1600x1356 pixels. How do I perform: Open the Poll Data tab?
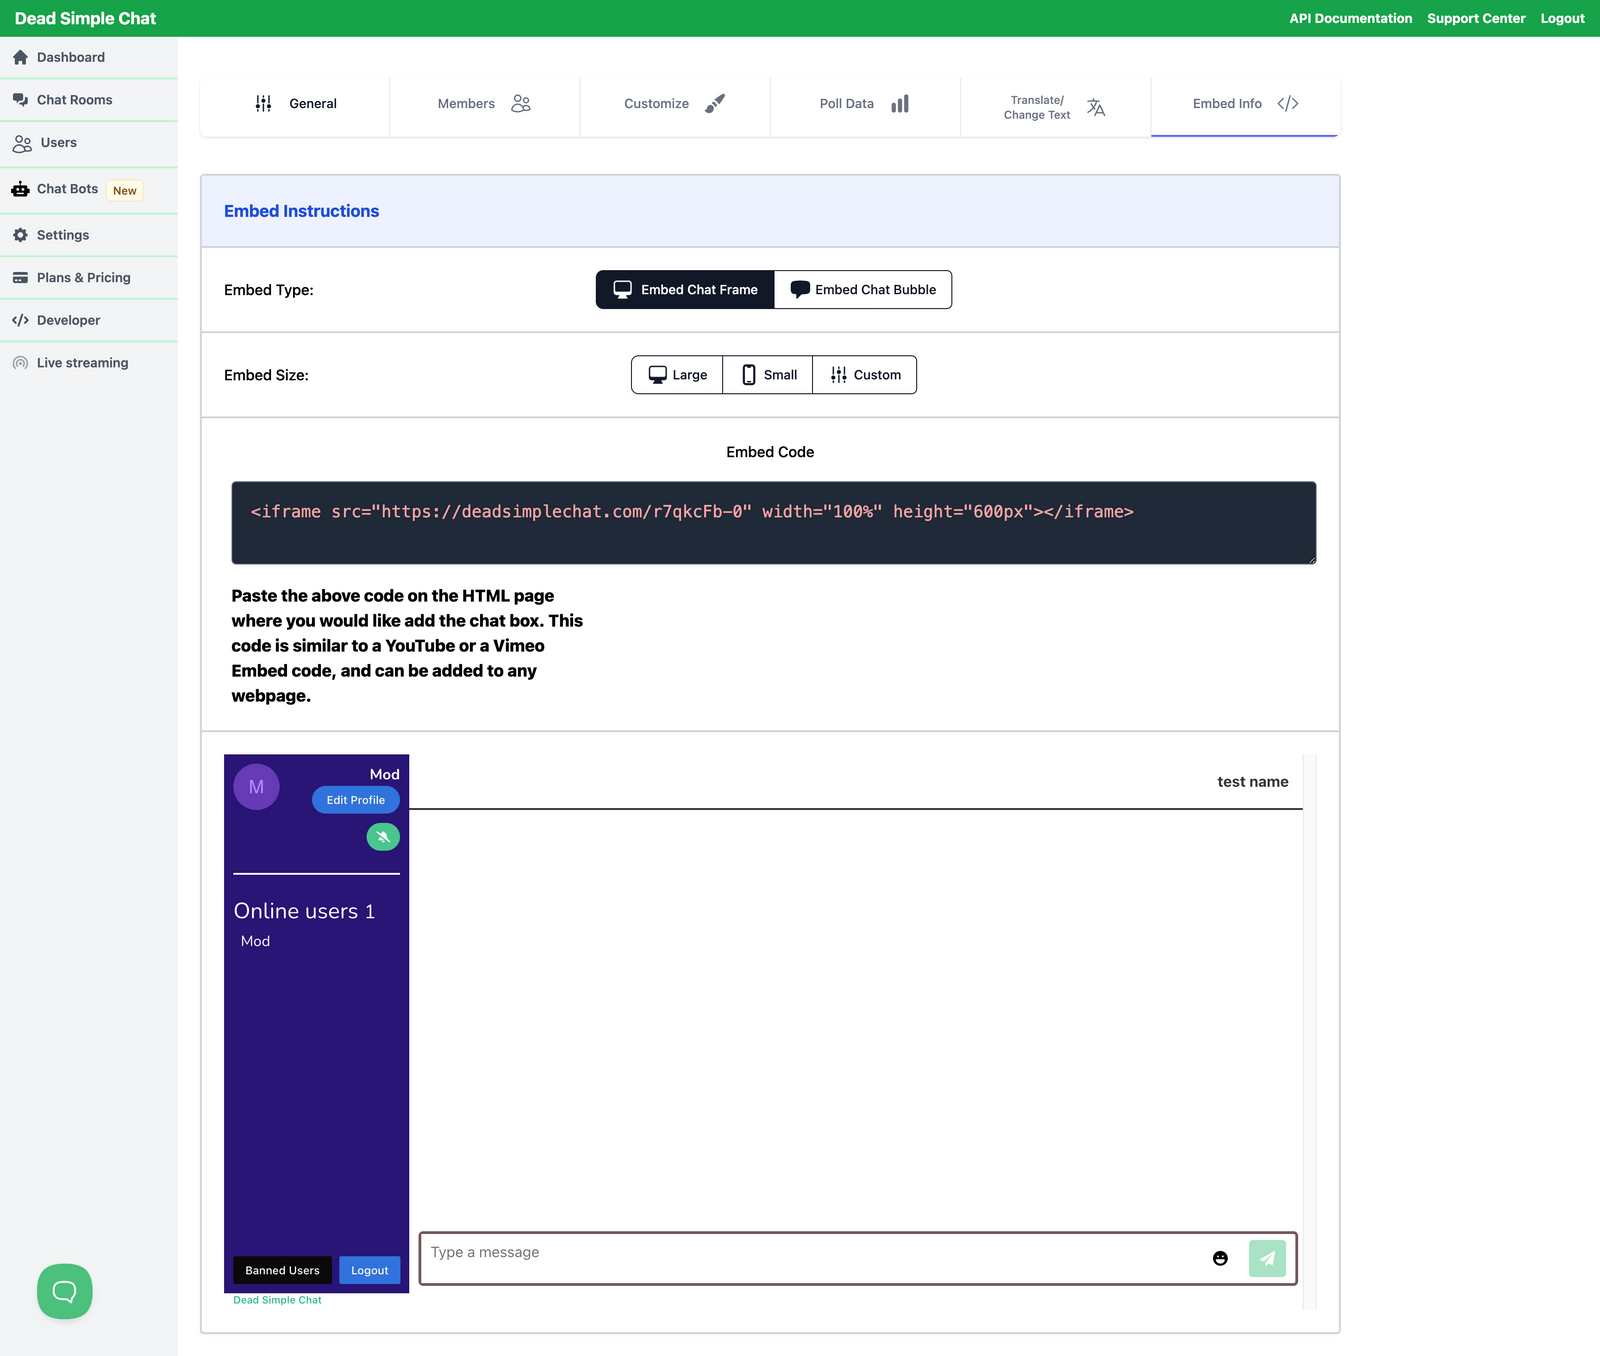pyautogui.click(x=862, y=104)
